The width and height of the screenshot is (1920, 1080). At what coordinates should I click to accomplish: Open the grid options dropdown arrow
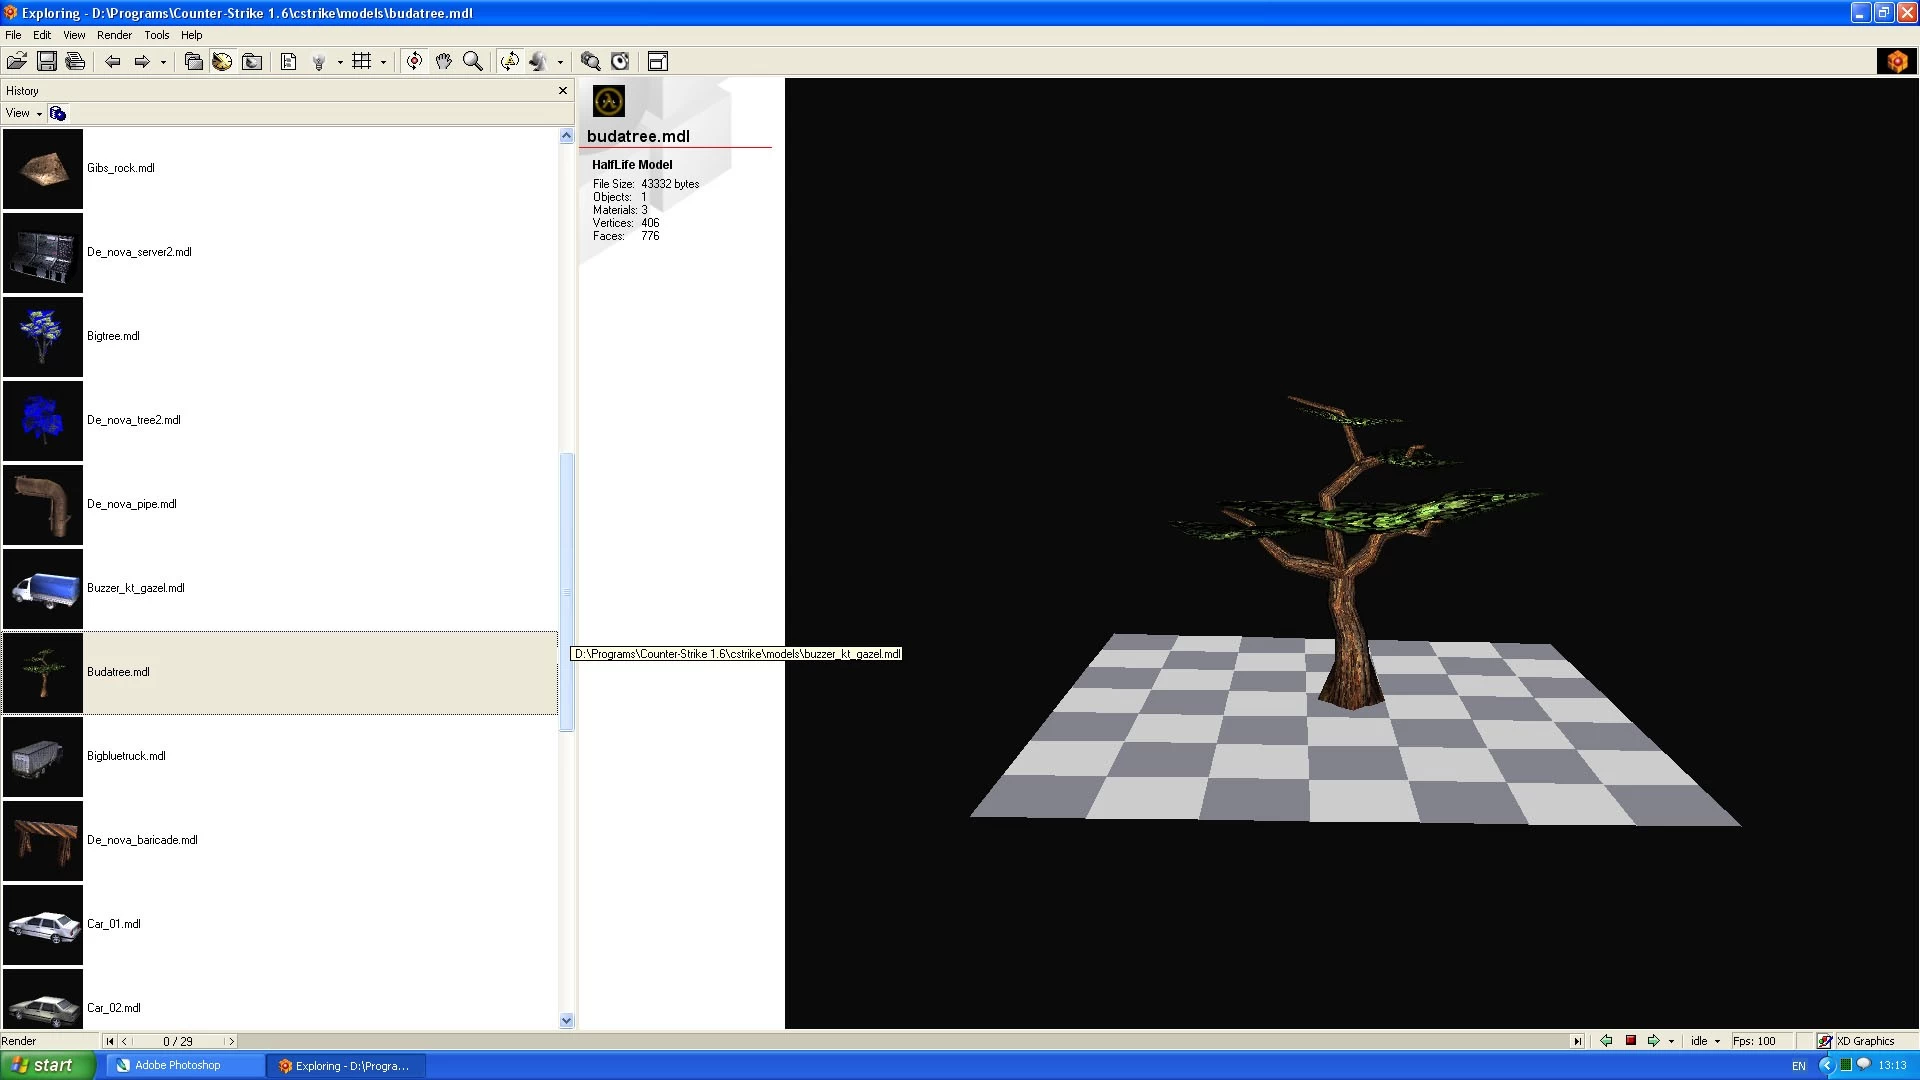click(x=383, y=62)
